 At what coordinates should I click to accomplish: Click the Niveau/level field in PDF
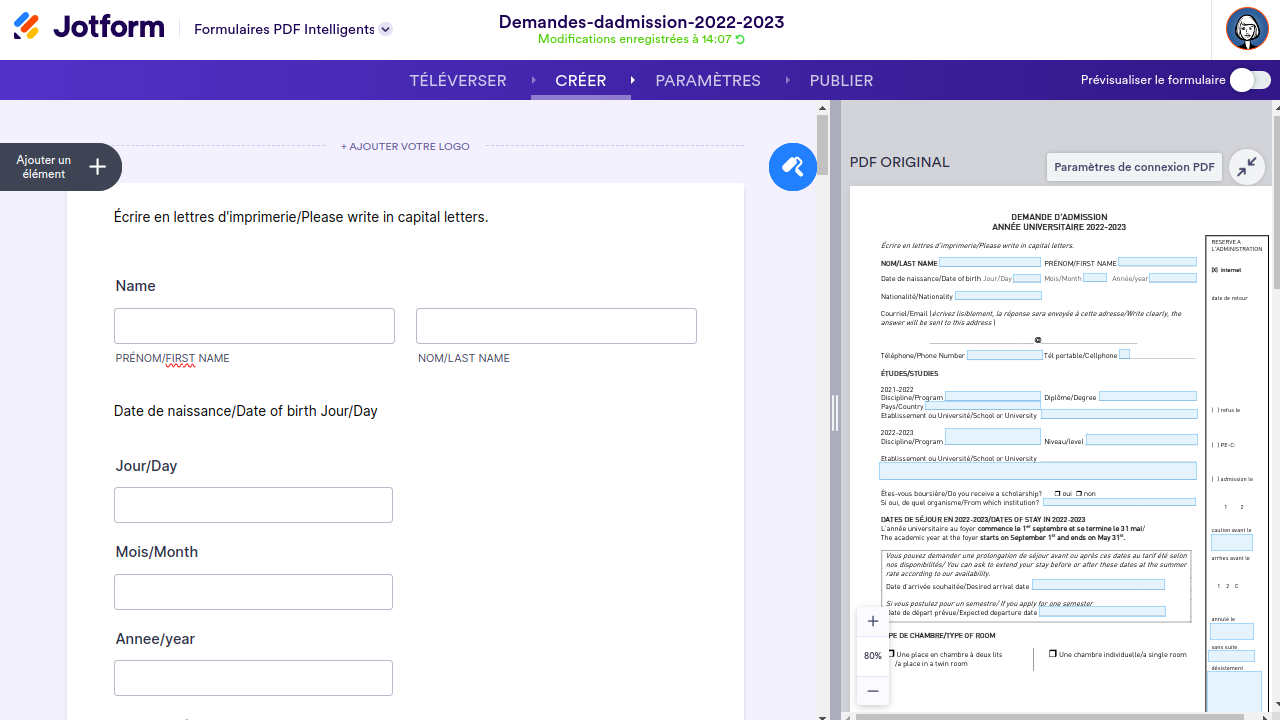pyautogui.click(x=1141, y=440)
